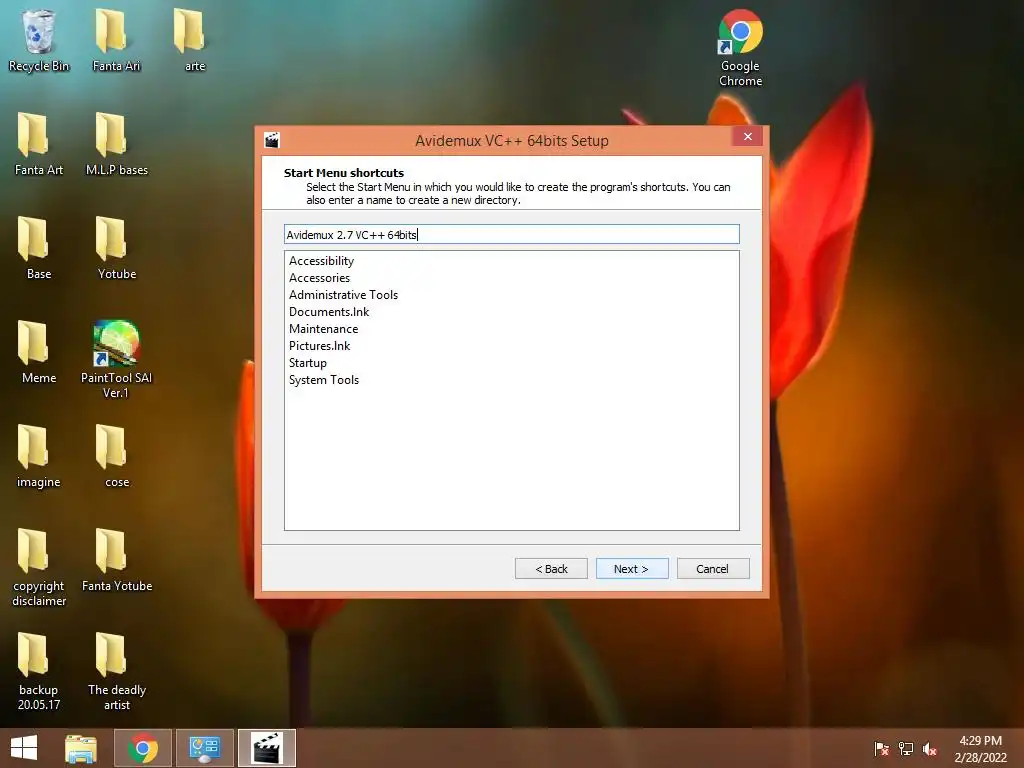Select Google Chrome desktop shortcut
Image resolution: width=1024 pixels, height=768 pixels.
point(740,48)
